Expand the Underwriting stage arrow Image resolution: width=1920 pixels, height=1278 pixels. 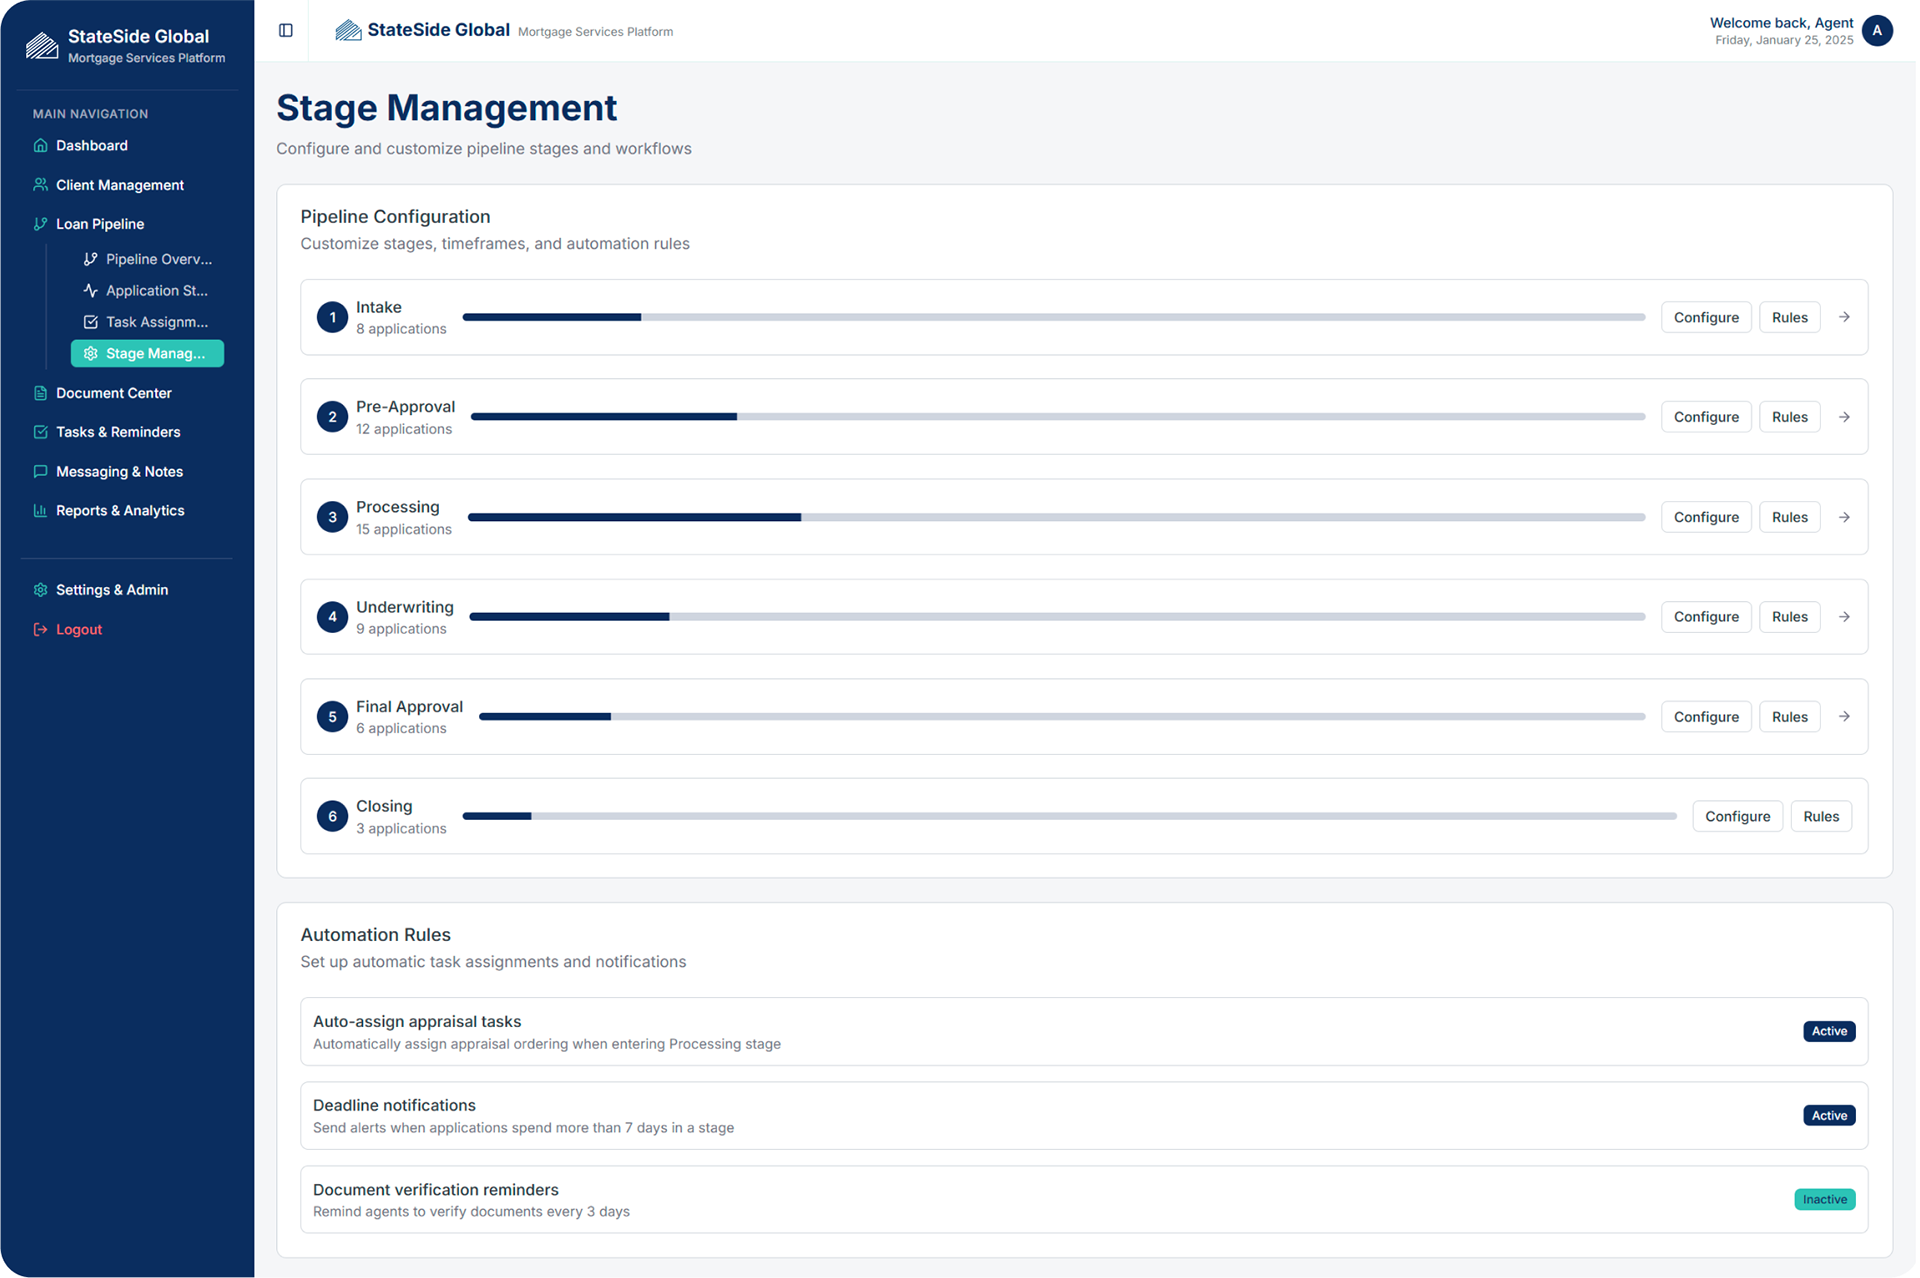(x=1844, y=617)
